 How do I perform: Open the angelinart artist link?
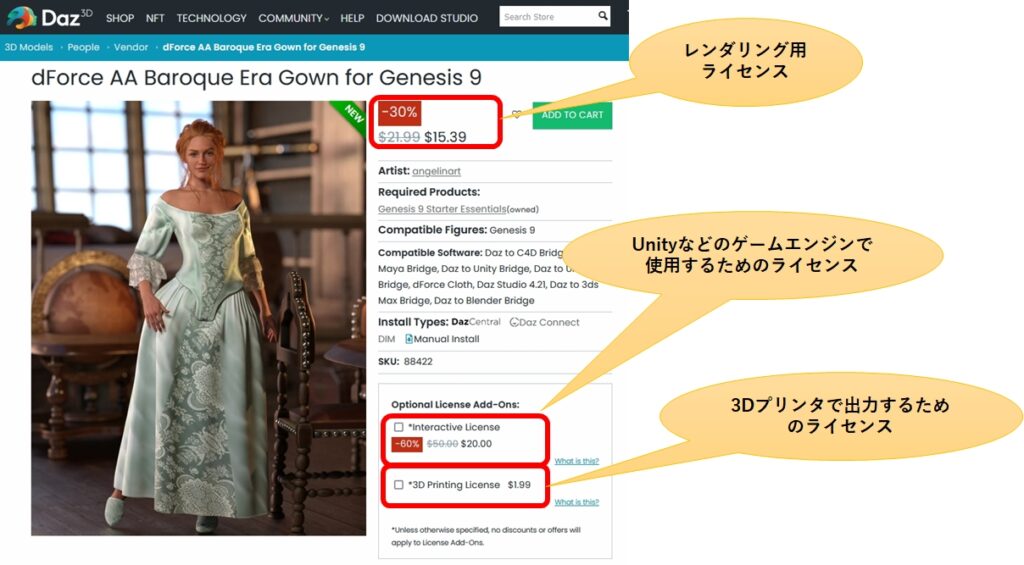[x=436, y=171]
